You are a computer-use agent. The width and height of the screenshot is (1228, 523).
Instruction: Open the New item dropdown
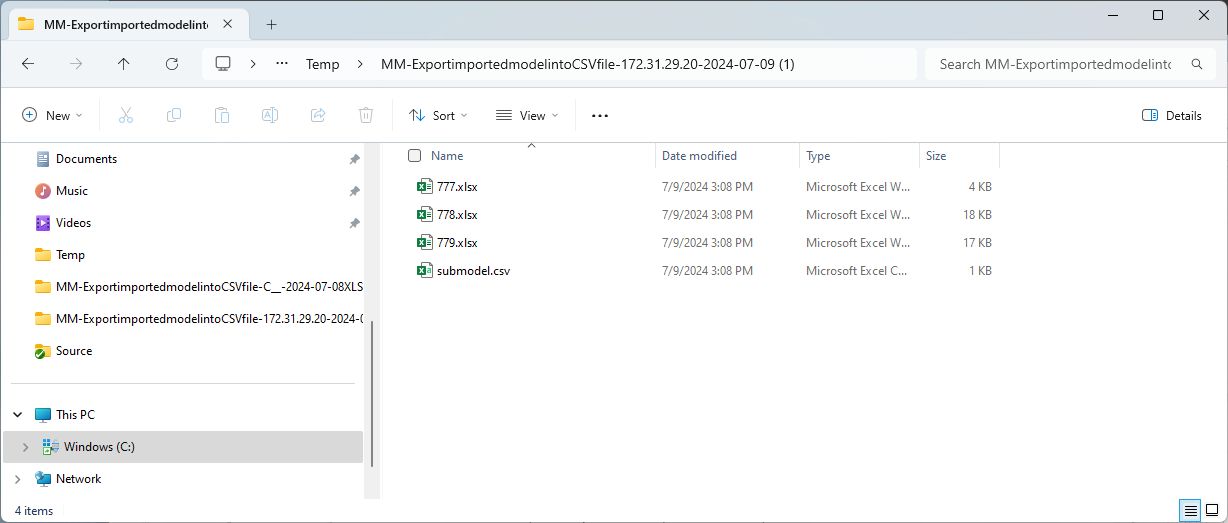[53, 115]
